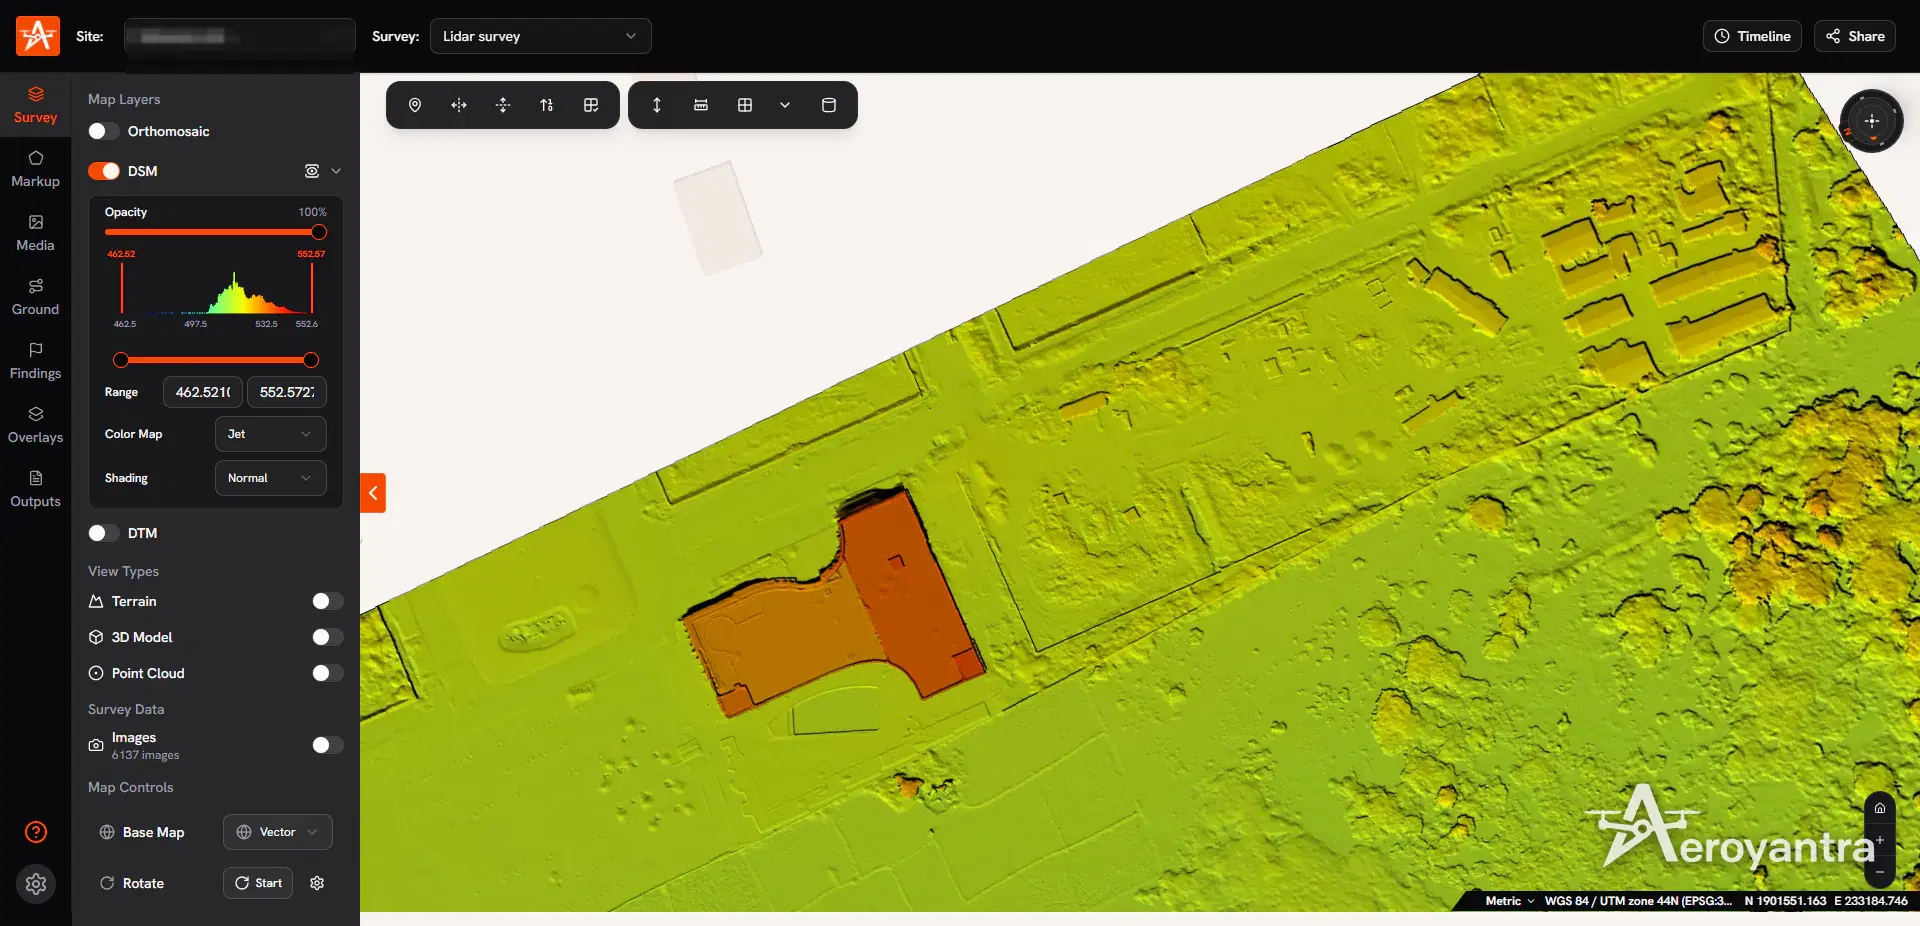The width and height of the screenshot is (1920, 926).
Task: Open the Shading Normal dropdown
Action: coord(271,478)
